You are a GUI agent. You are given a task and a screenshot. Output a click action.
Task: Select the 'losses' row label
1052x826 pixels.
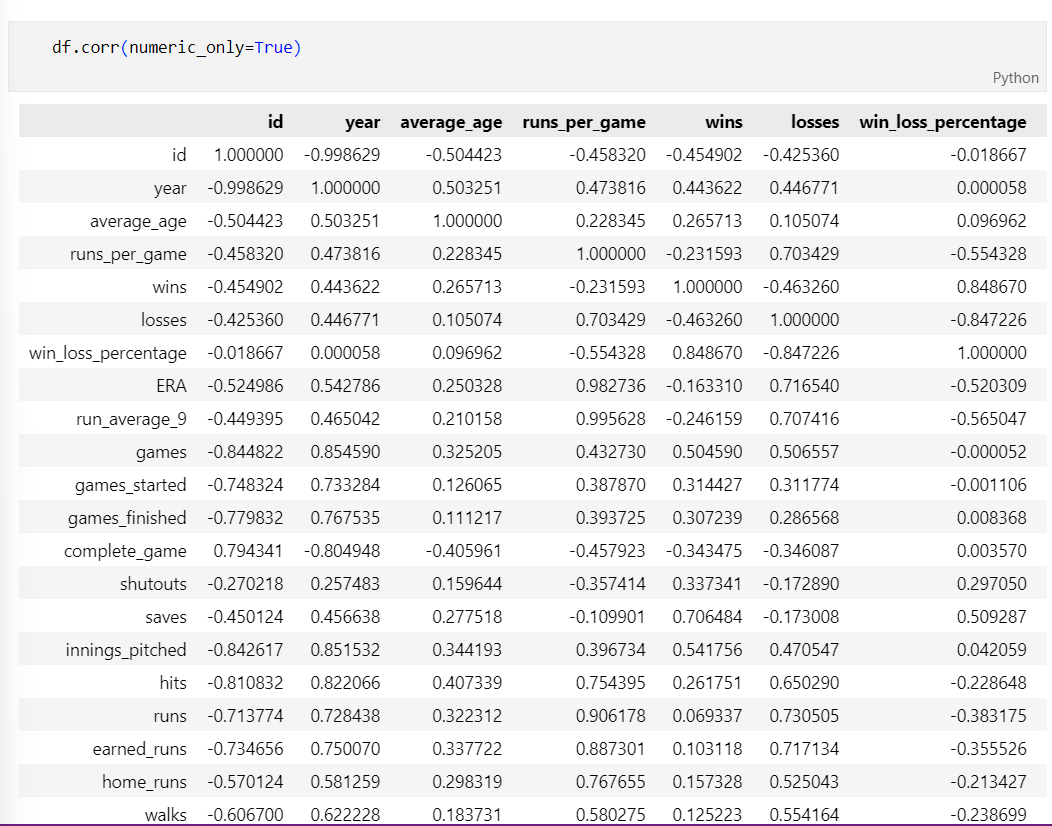click(x=164, y=319)
